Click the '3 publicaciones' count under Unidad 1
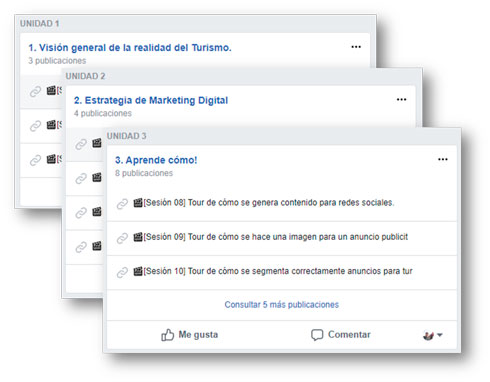This screenshot has height=382, width=490. click(57, 61)
